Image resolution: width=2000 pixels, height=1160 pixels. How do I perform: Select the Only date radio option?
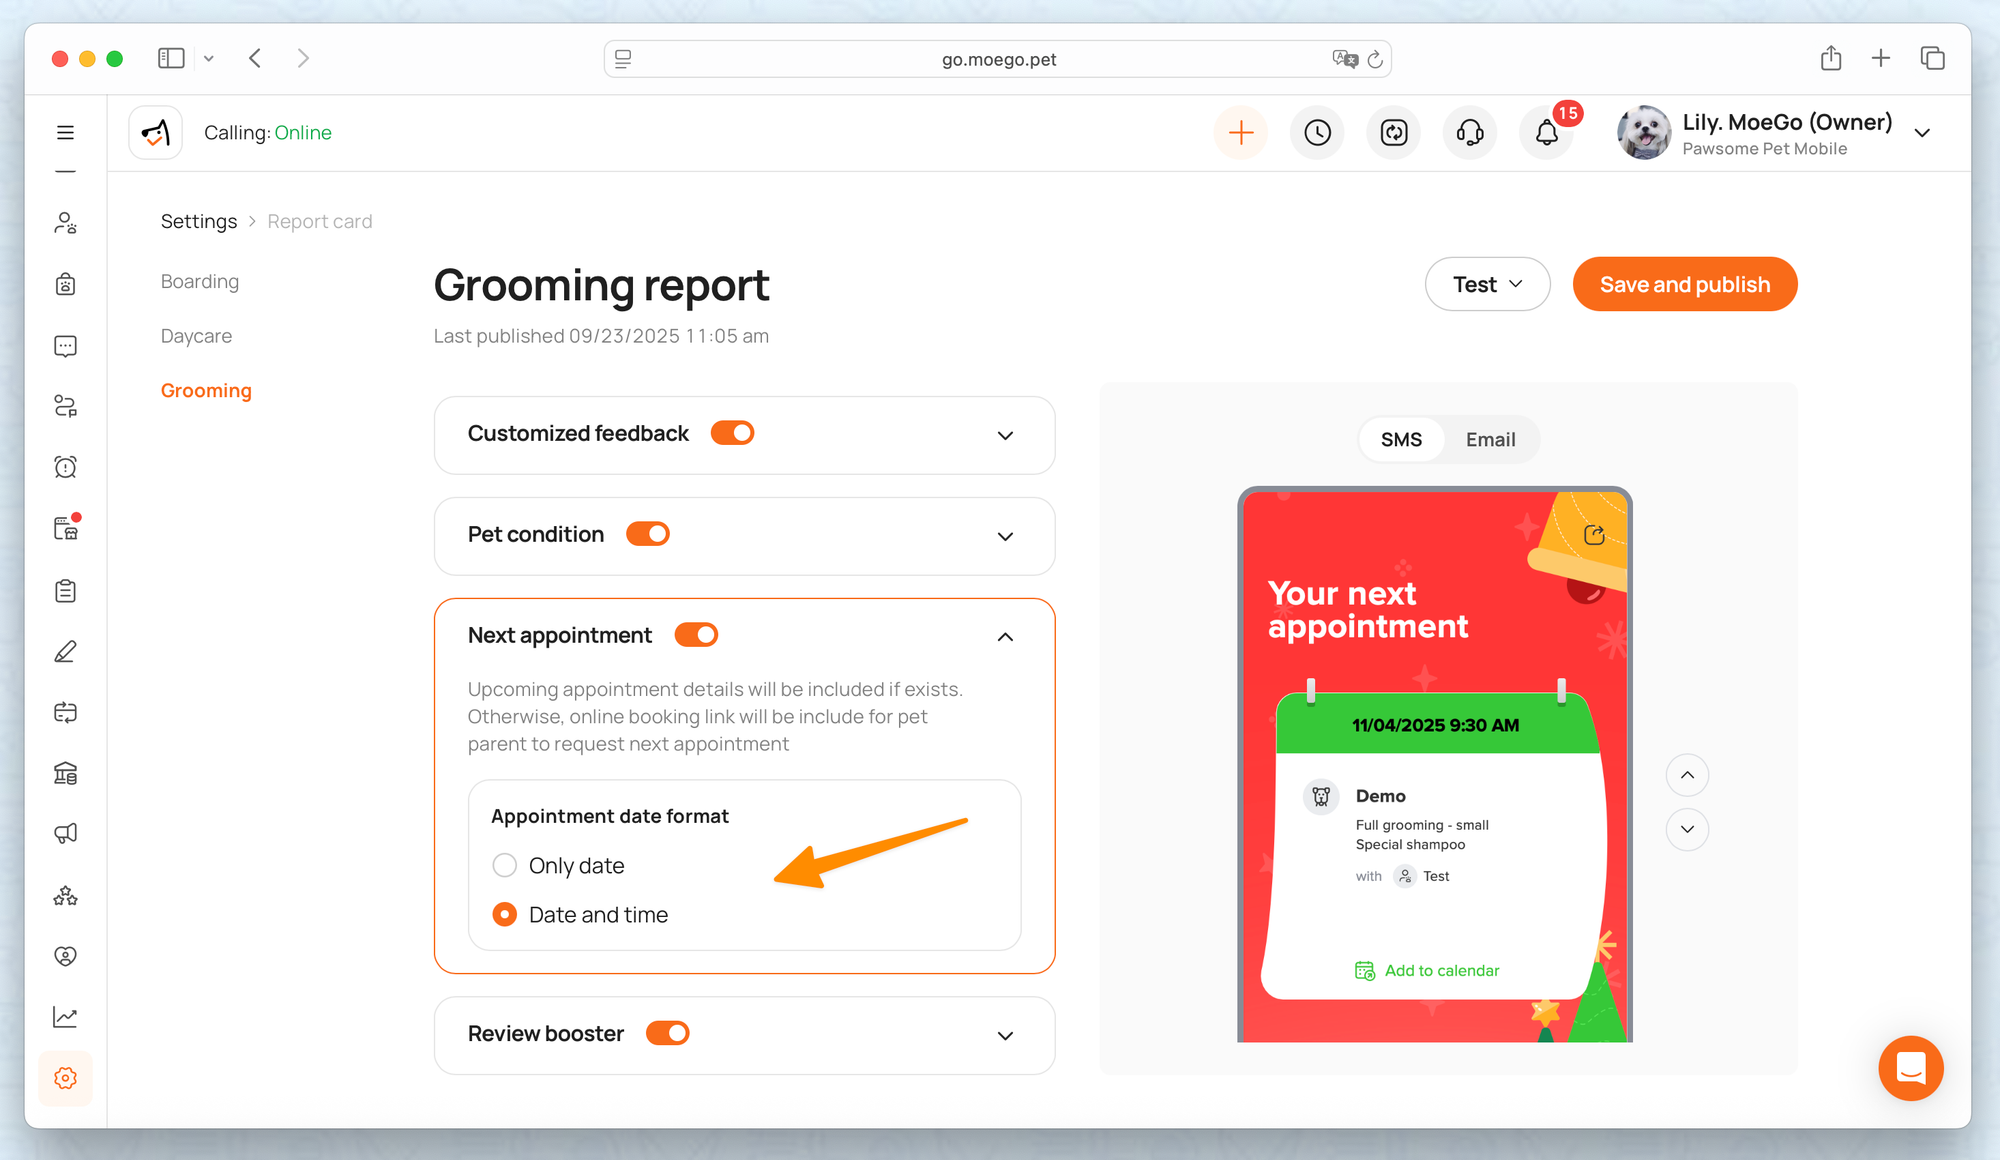tap(505, 865)
